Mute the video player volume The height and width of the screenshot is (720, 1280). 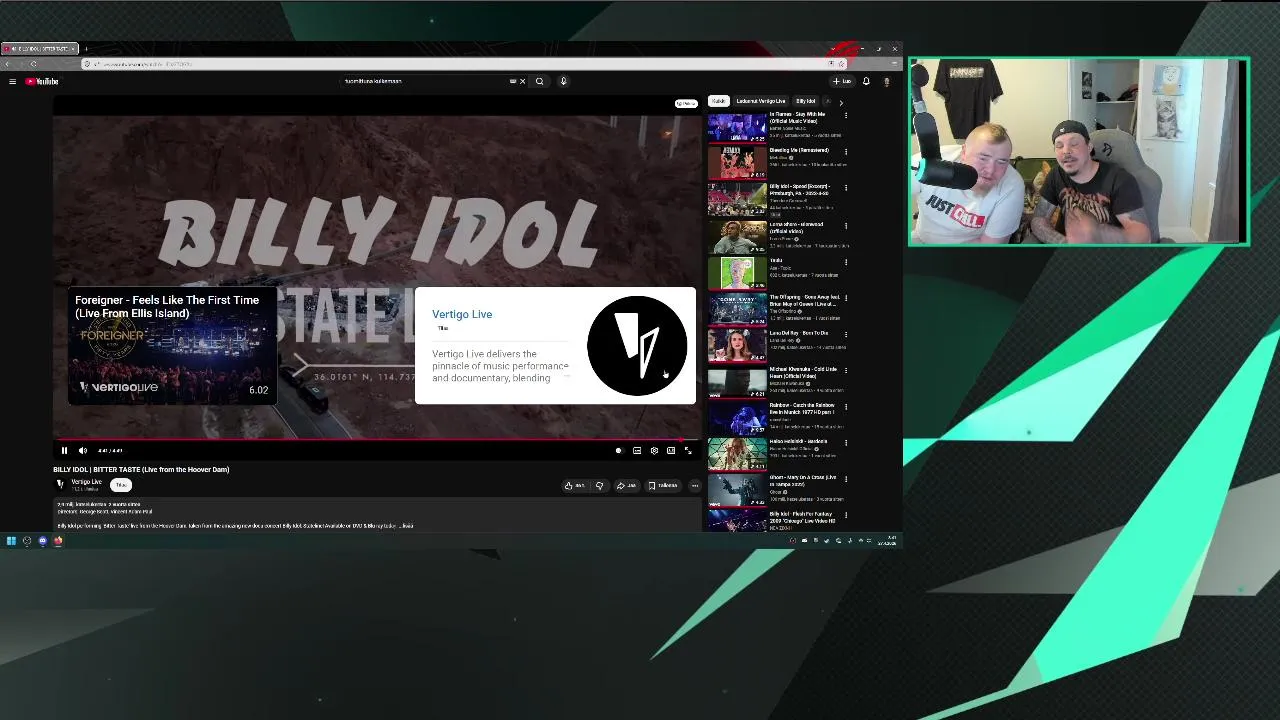click(x=83, y=450)
